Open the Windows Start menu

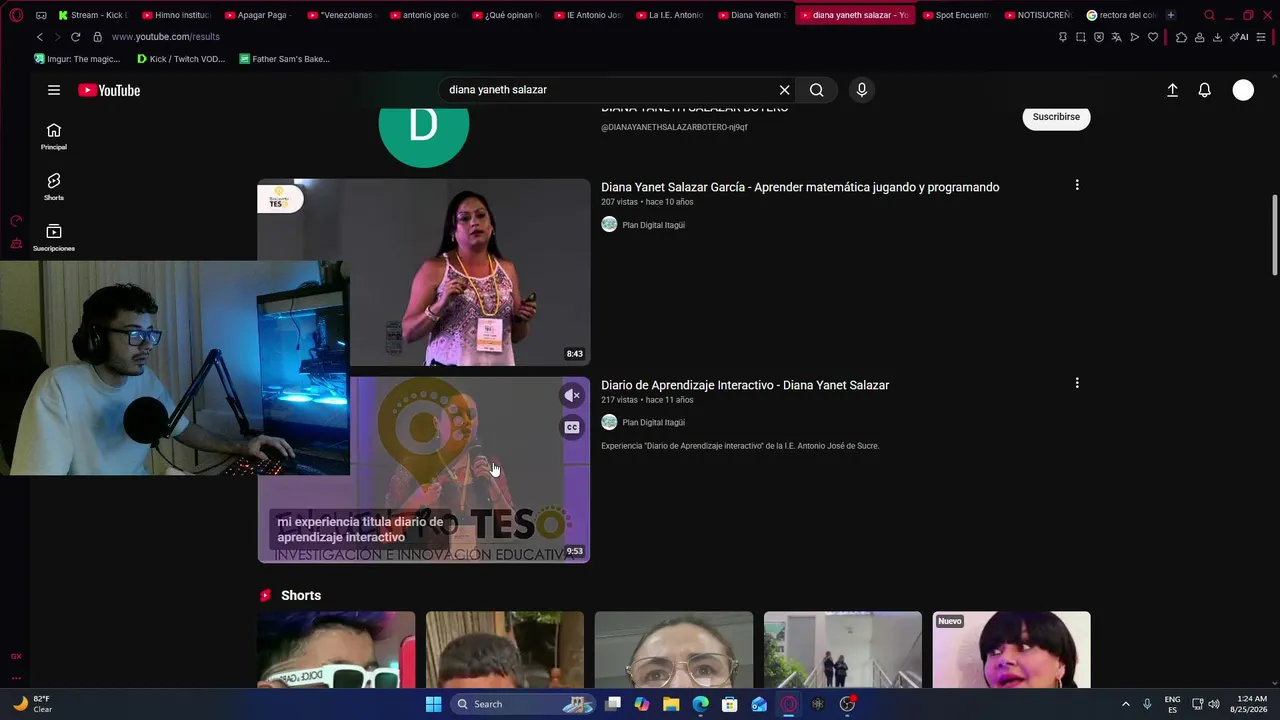(x=433, y=704)
